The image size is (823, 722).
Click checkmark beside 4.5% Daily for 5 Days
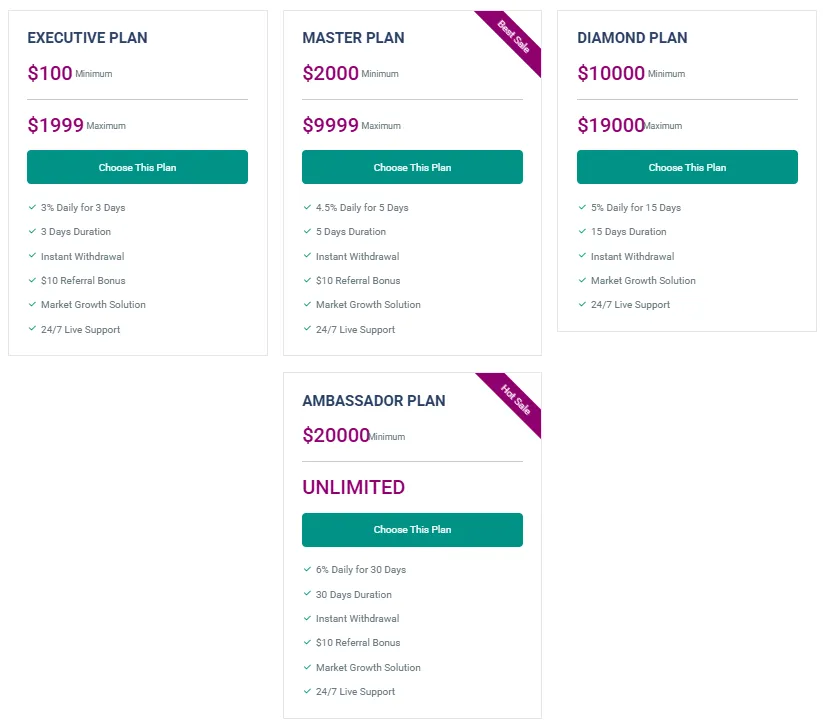pos(307,208)
